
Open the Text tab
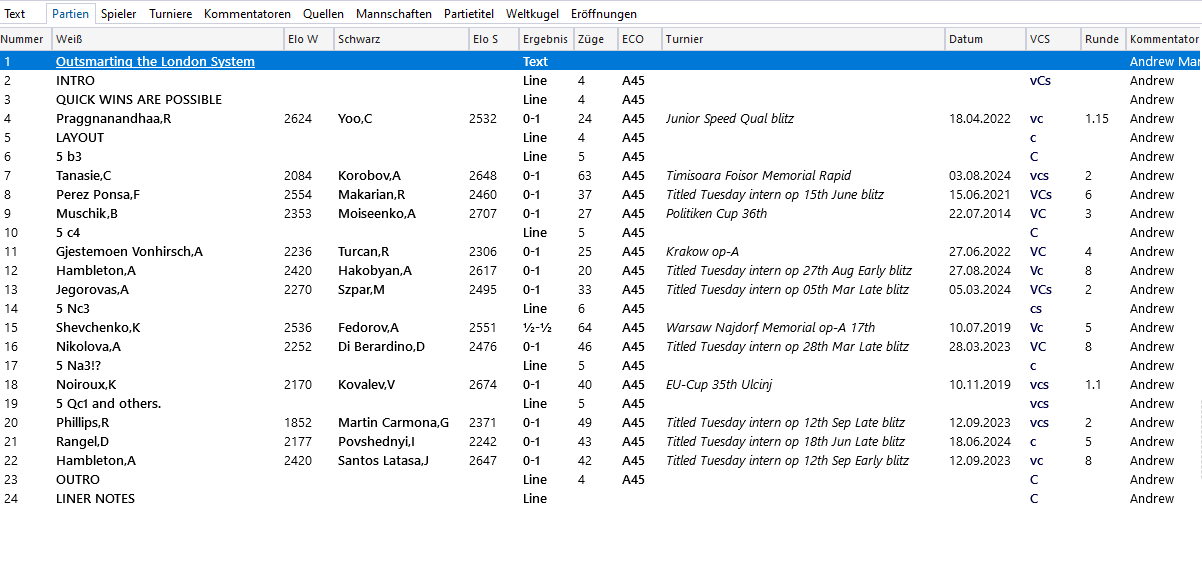15,14
